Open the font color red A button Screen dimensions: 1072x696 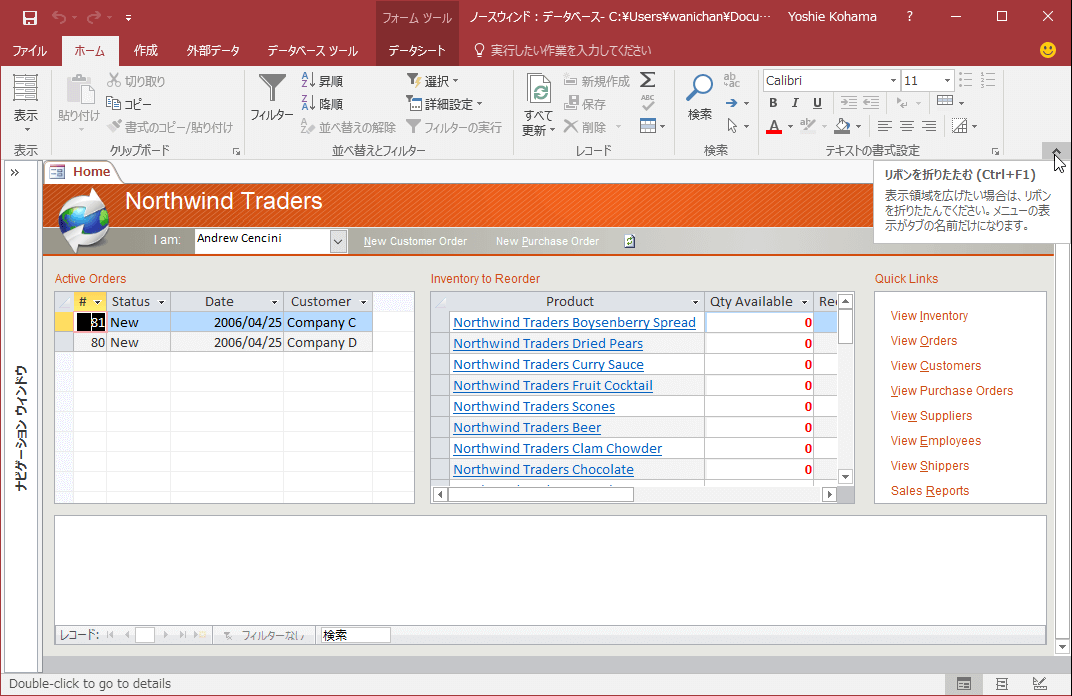click(773, 126)
